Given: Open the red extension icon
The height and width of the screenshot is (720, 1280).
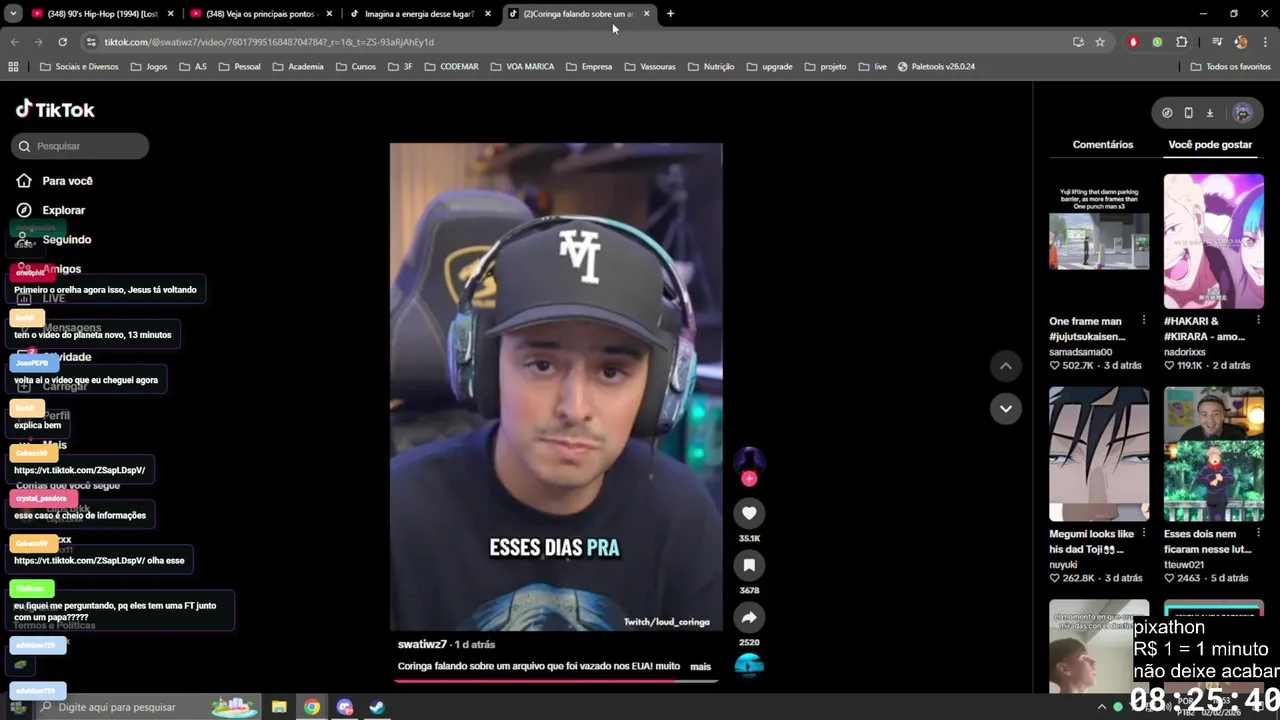Looking at the screenshot, I should point(1133,42).
